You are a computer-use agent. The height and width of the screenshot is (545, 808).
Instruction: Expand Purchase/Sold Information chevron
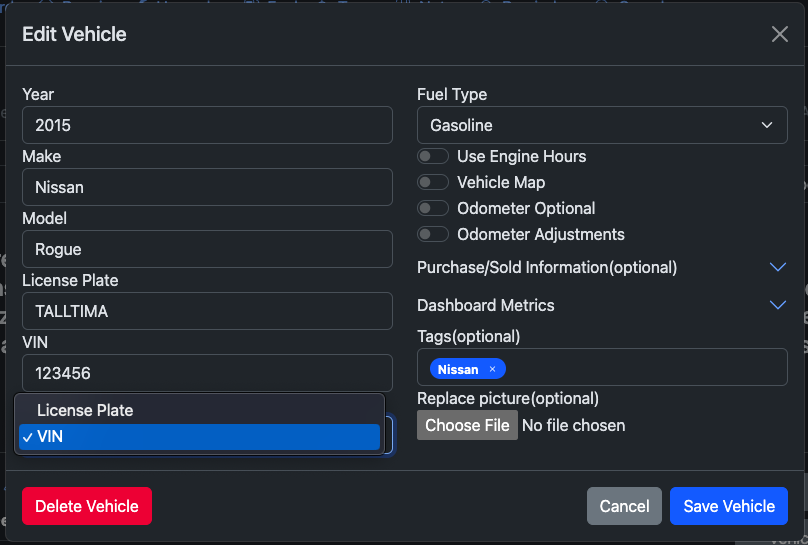[x=778, y=267]
